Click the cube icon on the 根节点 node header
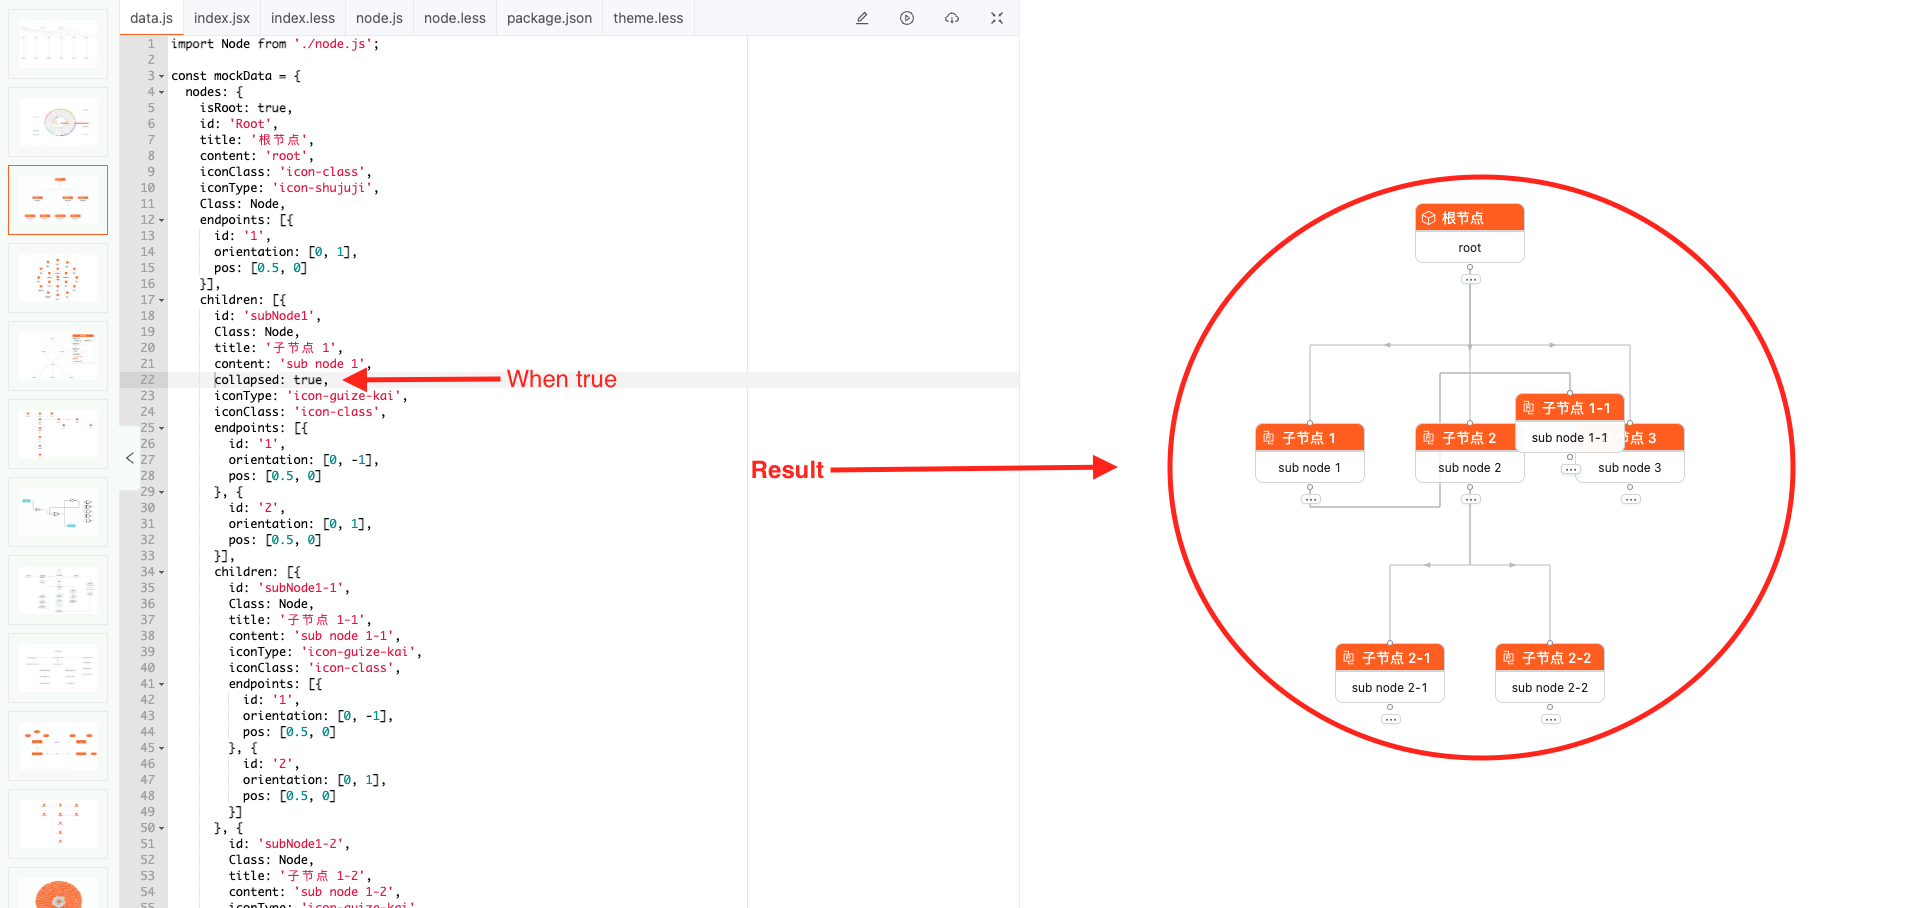Viewport: 1920px width, 908px height. coord(1428,216)
